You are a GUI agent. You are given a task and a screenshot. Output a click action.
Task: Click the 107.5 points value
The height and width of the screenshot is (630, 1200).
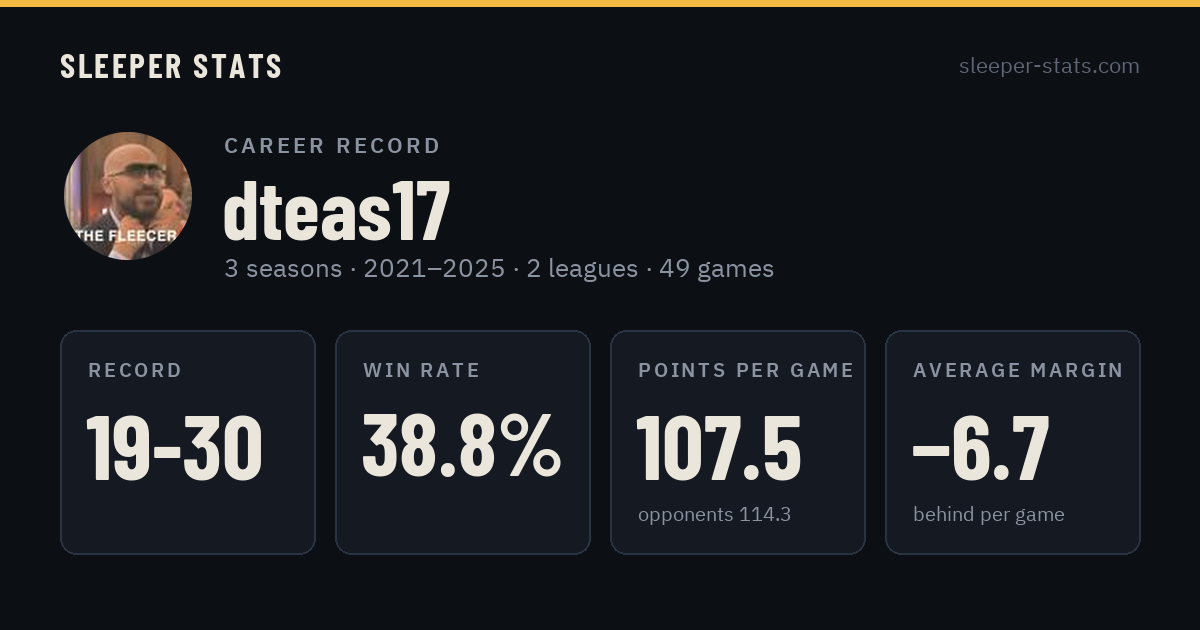pos(719,447)
